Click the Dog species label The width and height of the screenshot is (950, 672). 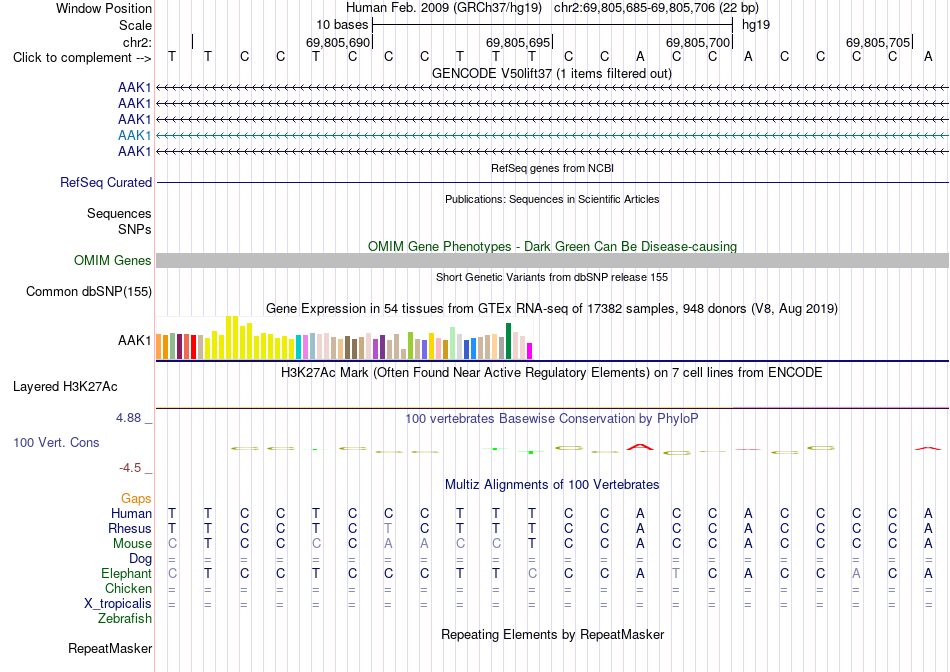tap(141, 559)
